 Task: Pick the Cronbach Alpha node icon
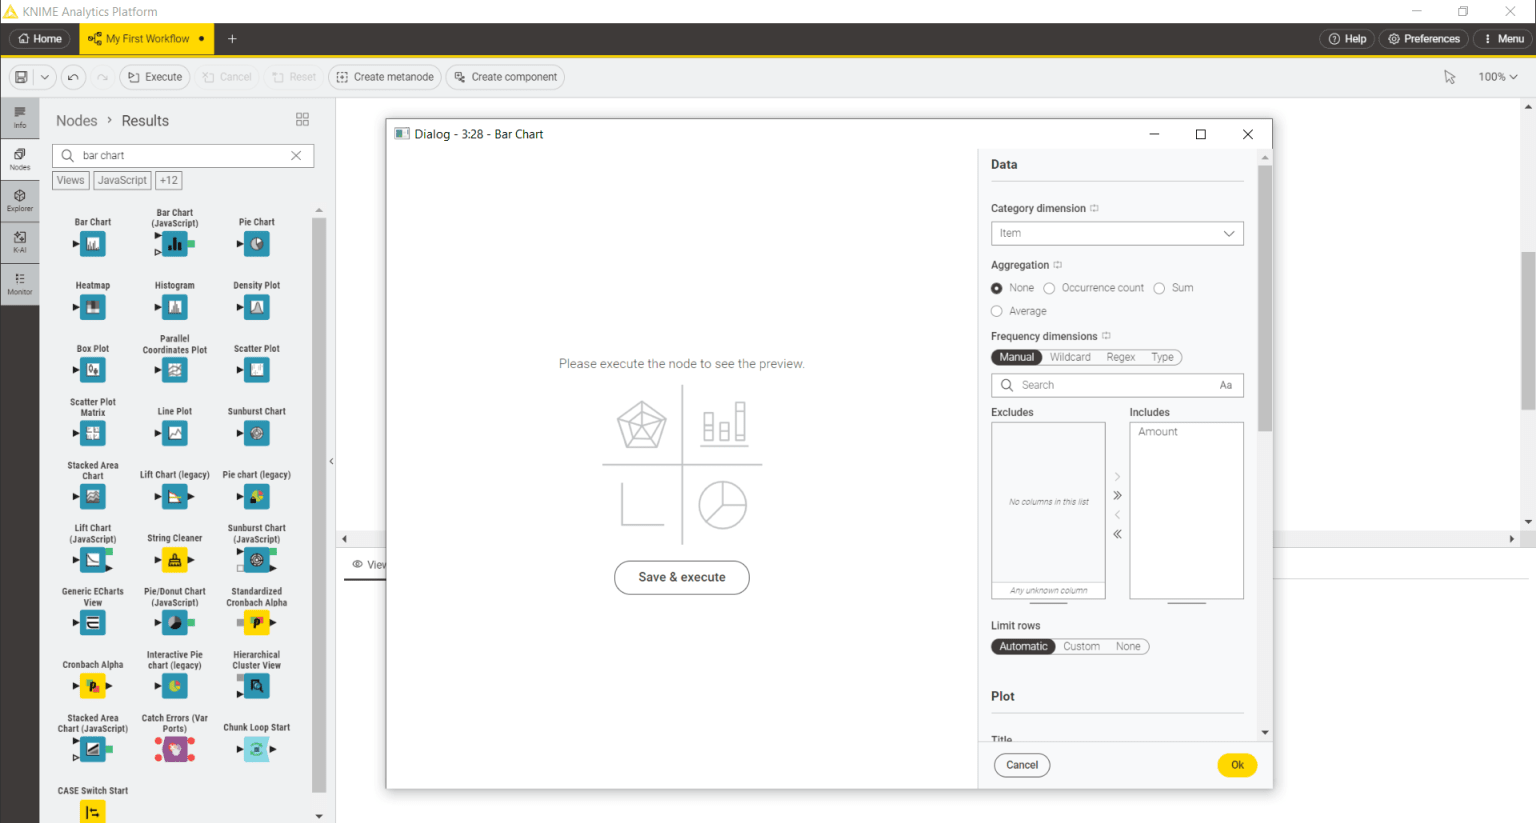(93, 686)
